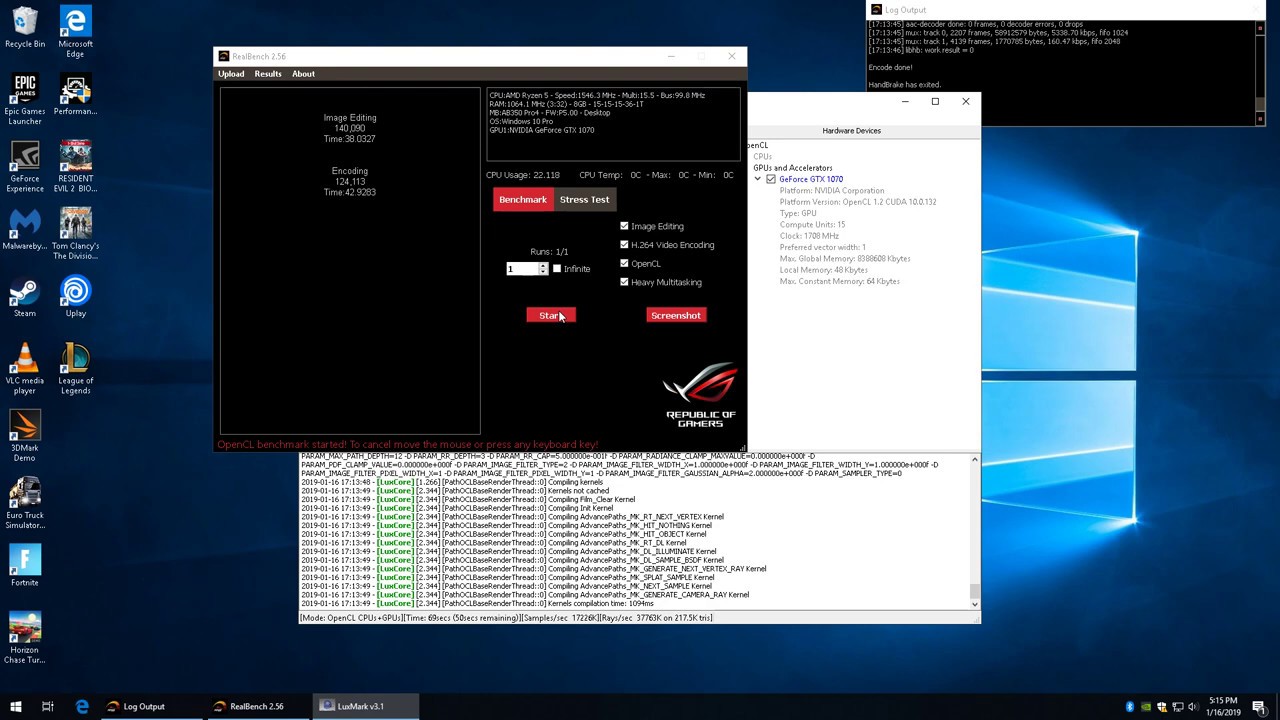Open the Steam desktop icon

pos(25,297)
